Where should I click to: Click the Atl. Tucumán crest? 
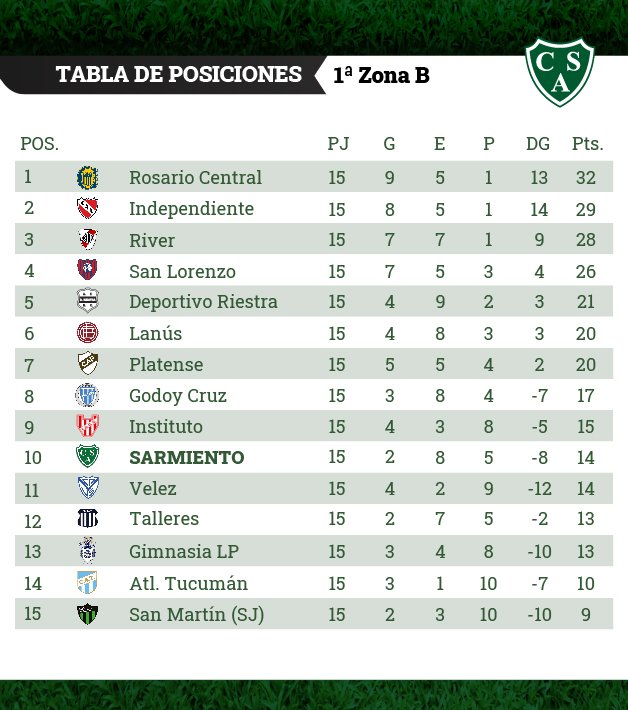click(x=87, y=583)
